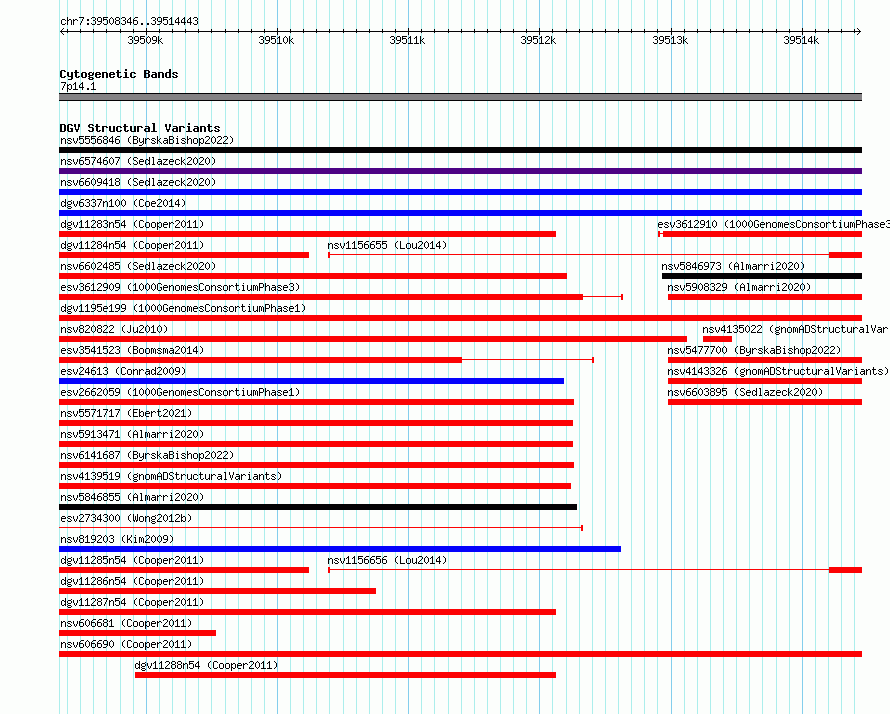The width and height of the screenshot is (890, 714).
Task: Open the nsv6141687 (ByrskaBishop2022) label
Action: tap(147, 455)
